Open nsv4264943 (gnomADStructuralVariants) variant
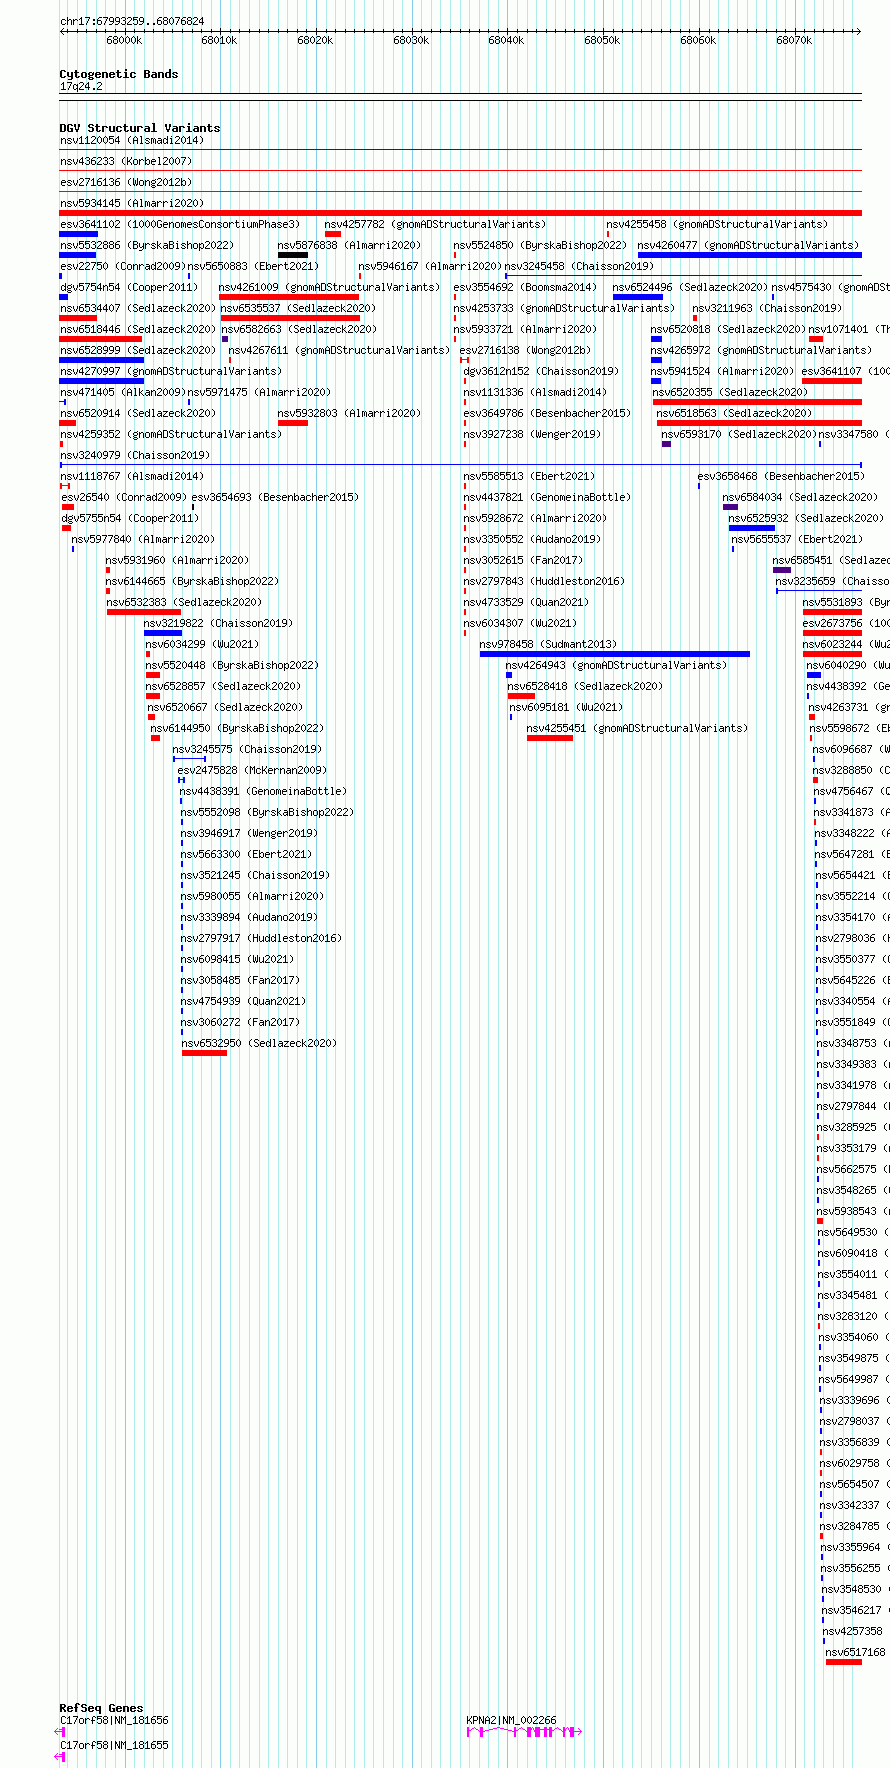Viewport: 890px width, 1768px height. 615,666
